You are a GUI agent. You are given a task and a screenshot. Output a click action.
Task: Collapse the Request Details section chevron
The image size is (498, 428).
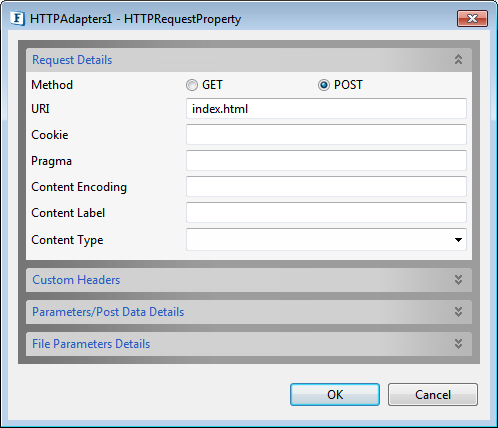point(458,60)
